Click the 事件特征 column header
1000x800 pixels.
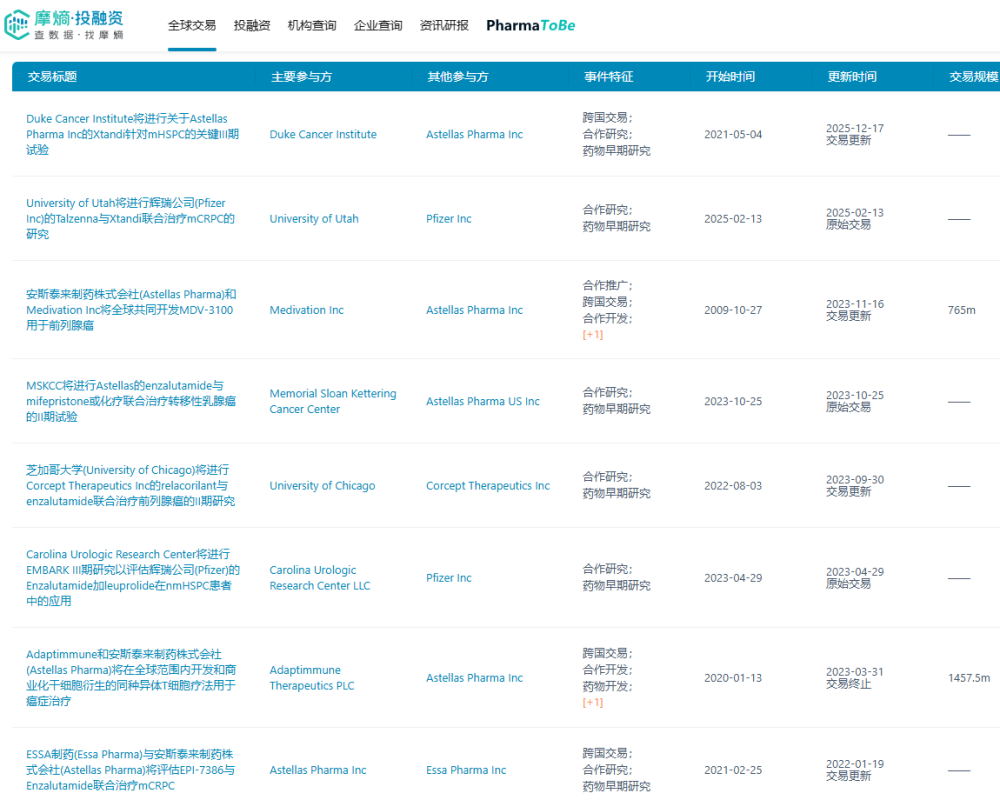[608, 77]
